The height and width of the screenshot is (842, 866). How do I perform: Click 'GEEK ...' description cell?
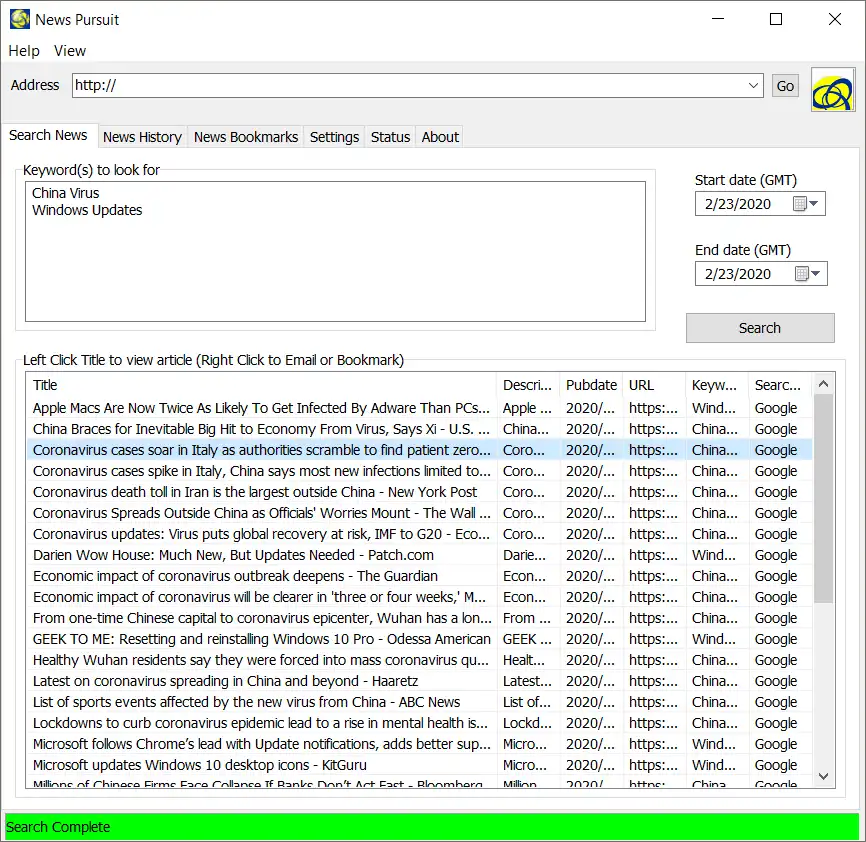click(x=527, y=639)
